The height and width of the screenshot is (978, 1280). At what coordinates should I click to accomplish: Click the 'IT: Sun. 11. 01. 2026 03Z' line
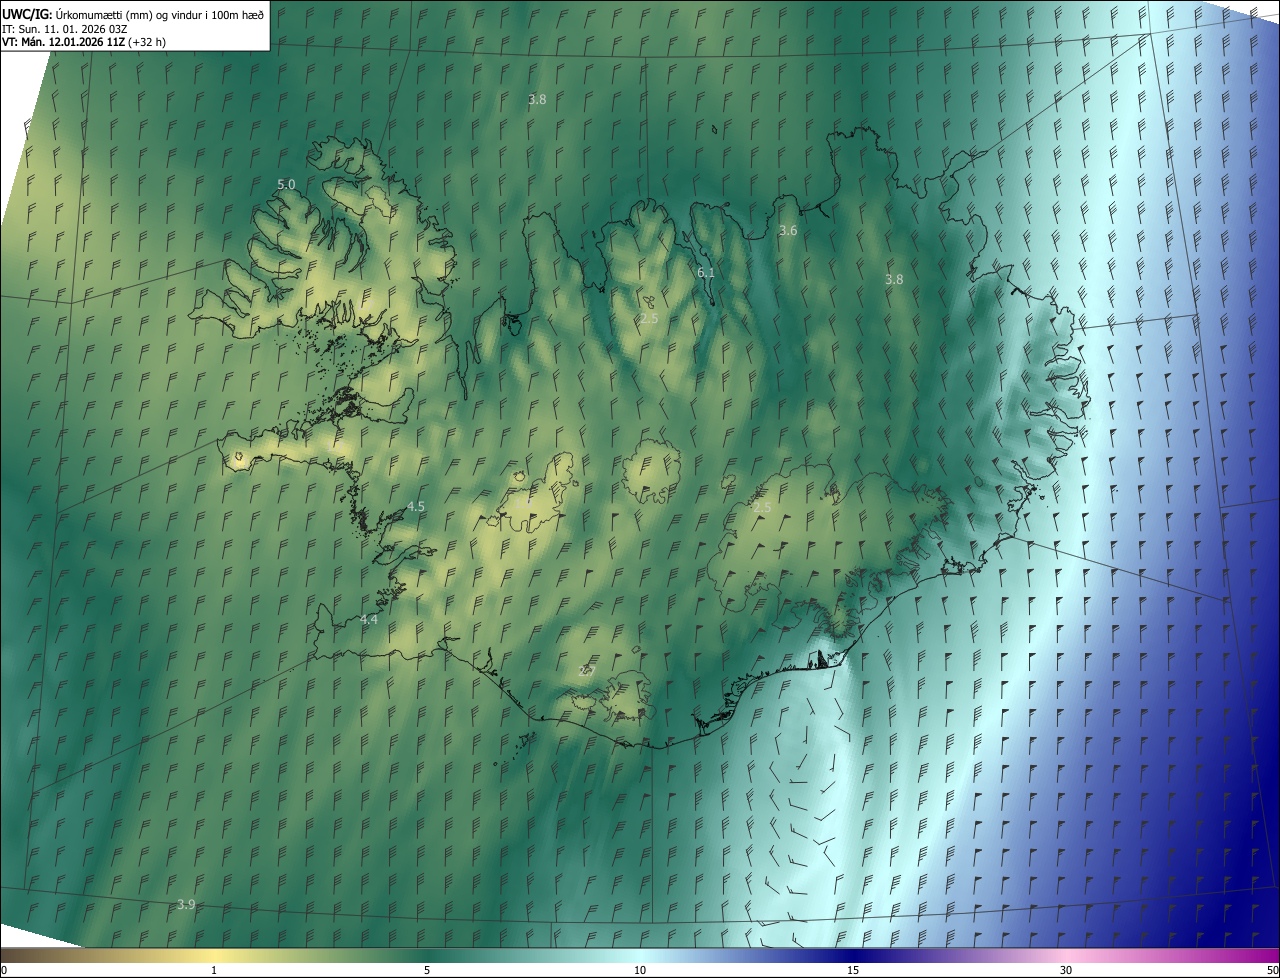pos(64,28)
